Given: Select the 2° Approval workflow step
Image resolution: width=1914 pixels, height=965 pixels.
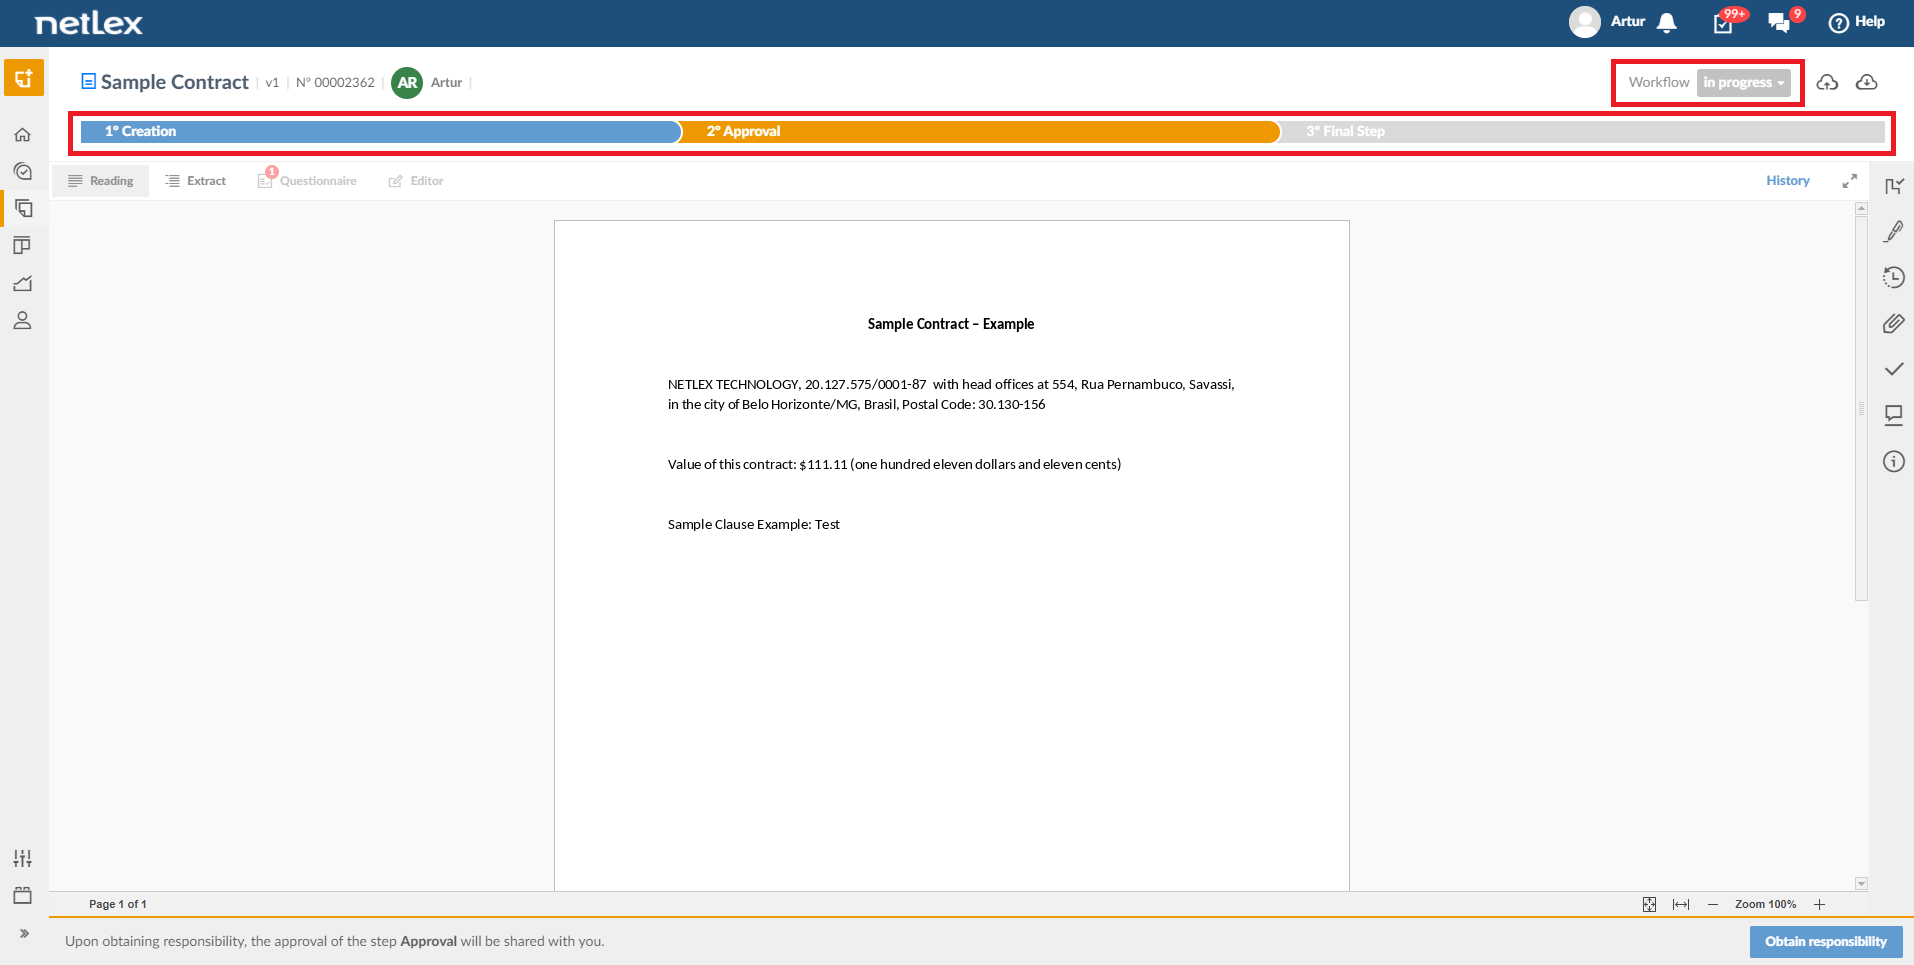Looking at the screenshot, I should point(980,132).
